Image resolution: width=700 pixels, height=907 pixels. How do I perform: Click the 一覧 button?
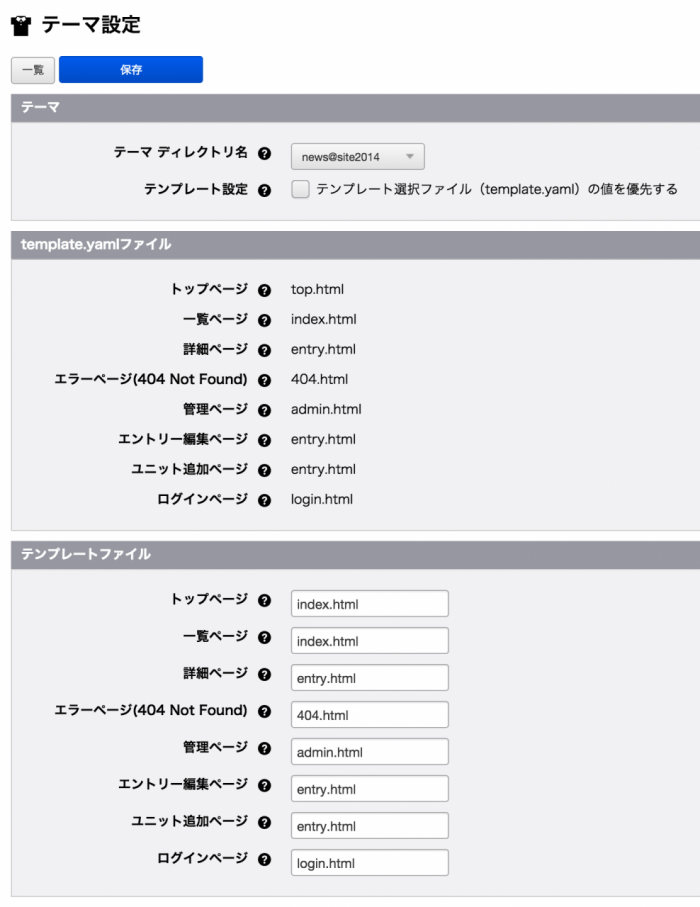point(33,70)
